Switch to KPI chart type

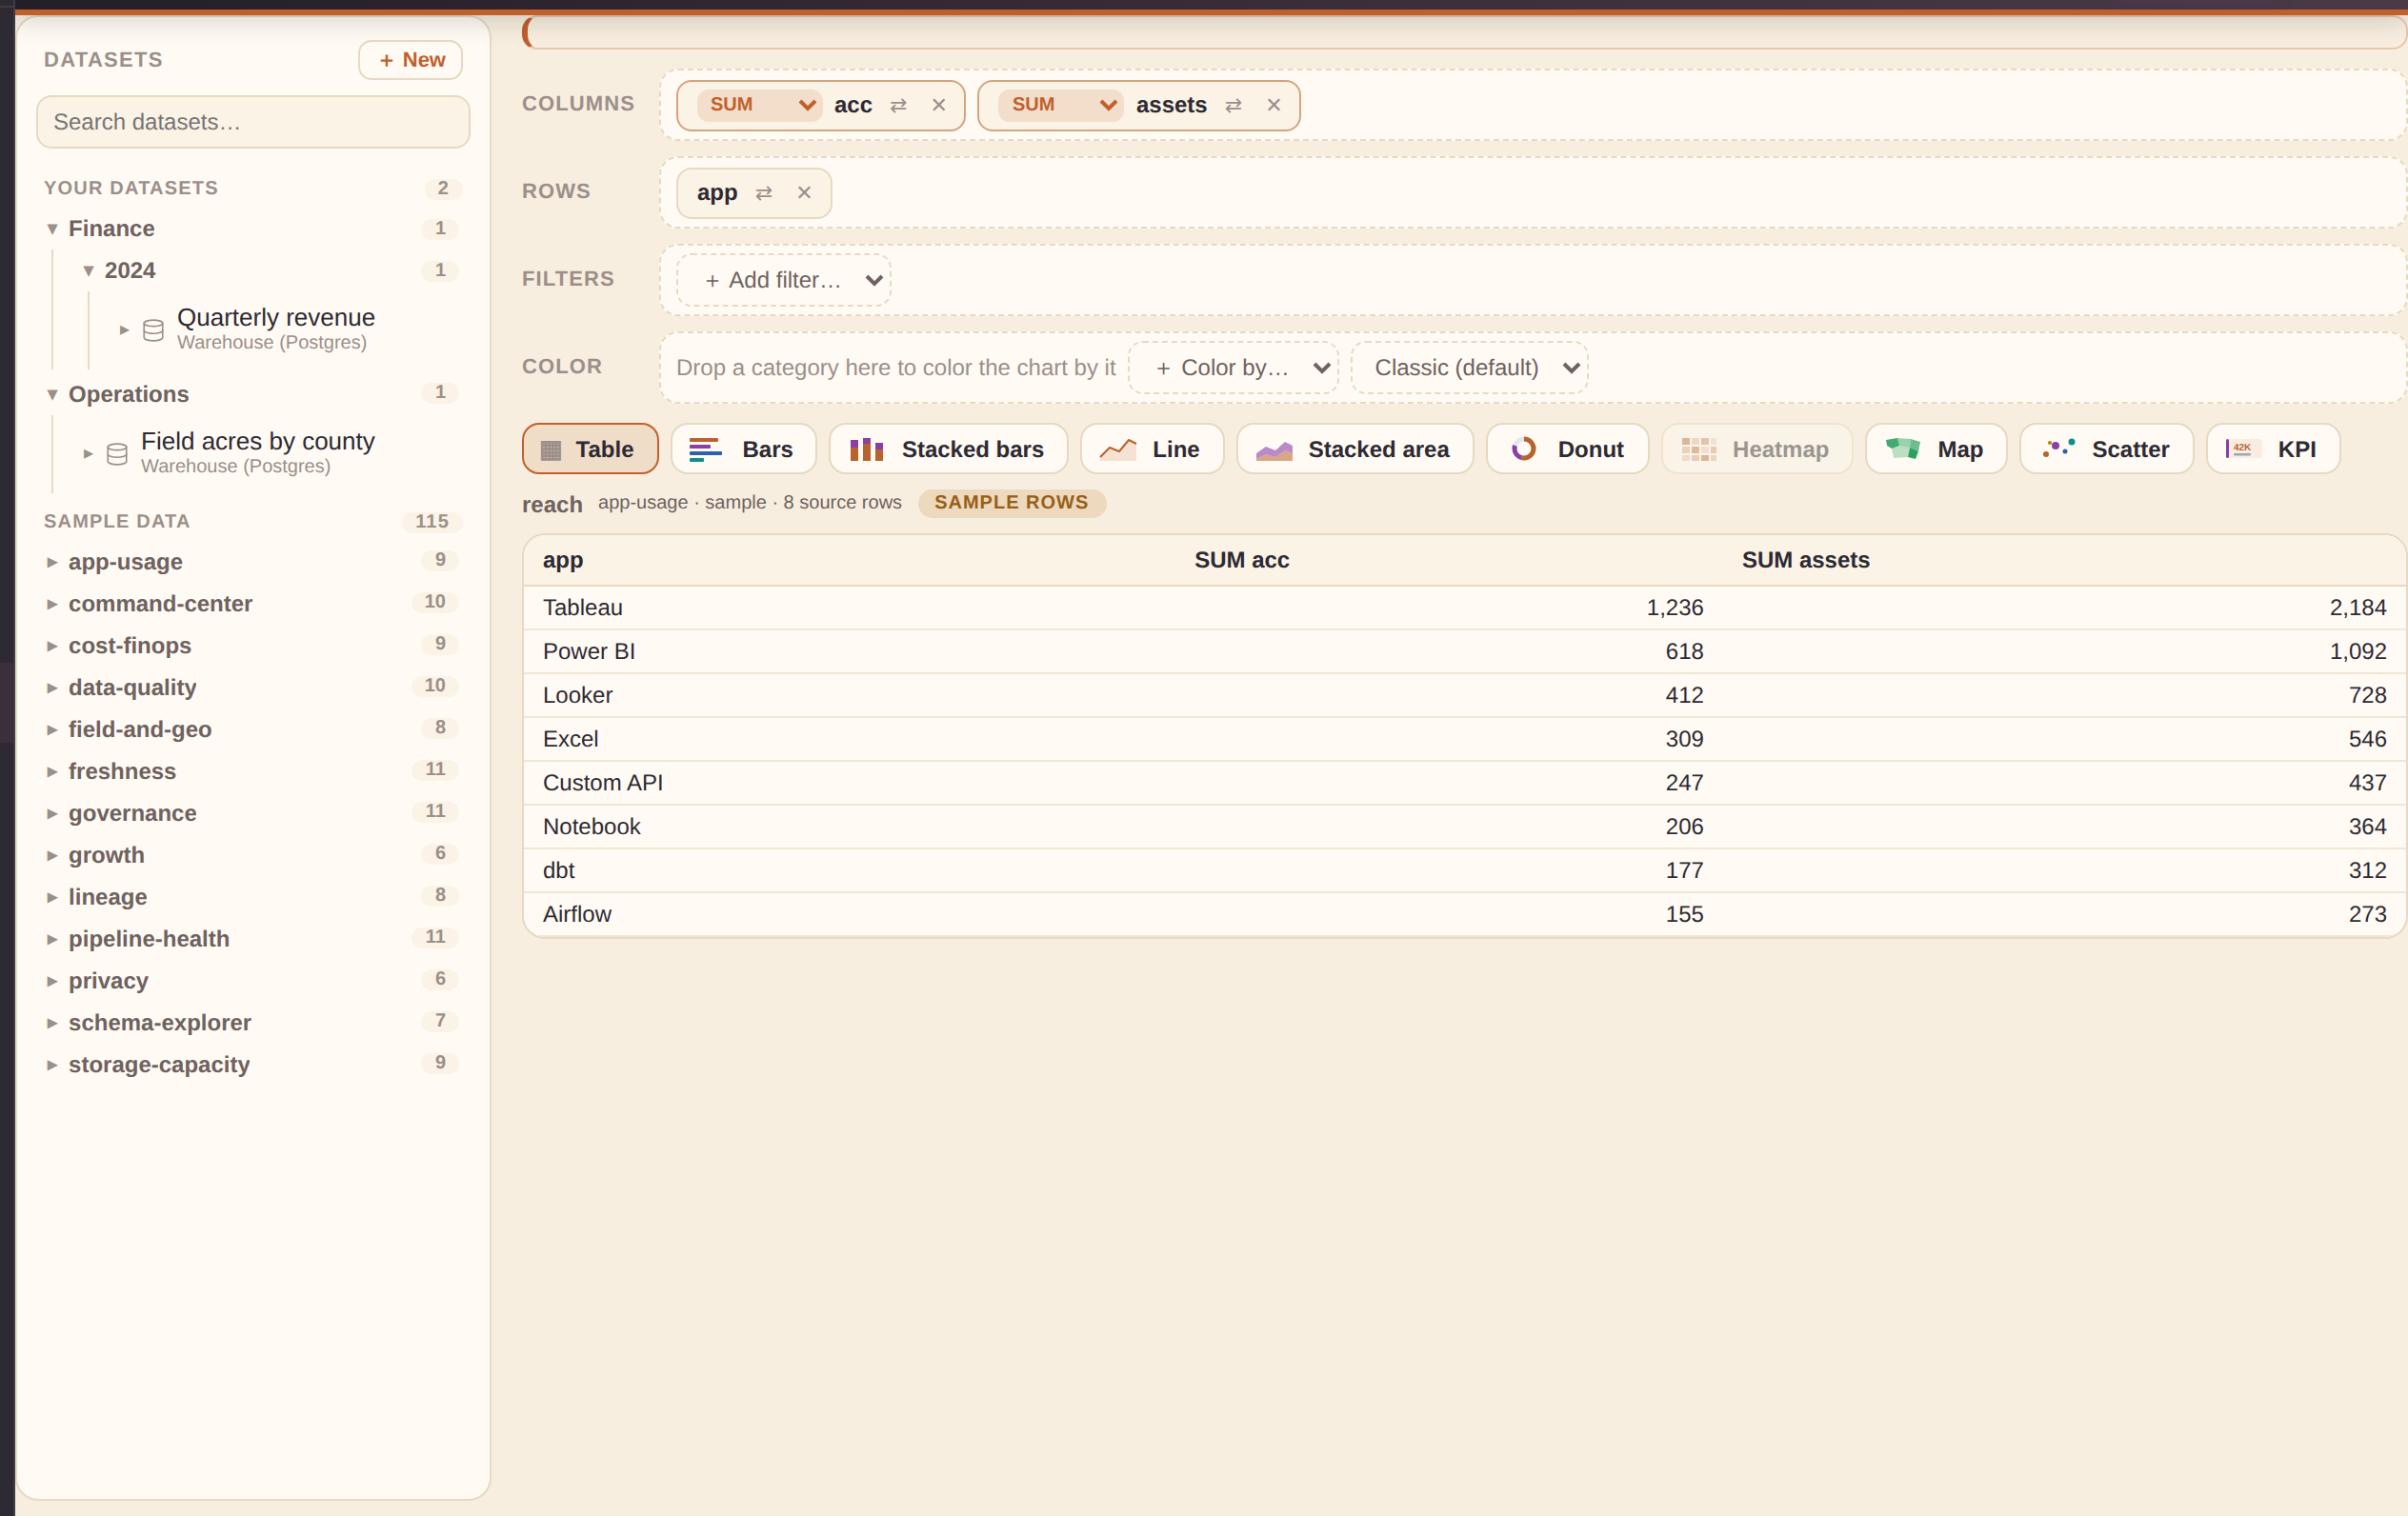point(2273,449)
